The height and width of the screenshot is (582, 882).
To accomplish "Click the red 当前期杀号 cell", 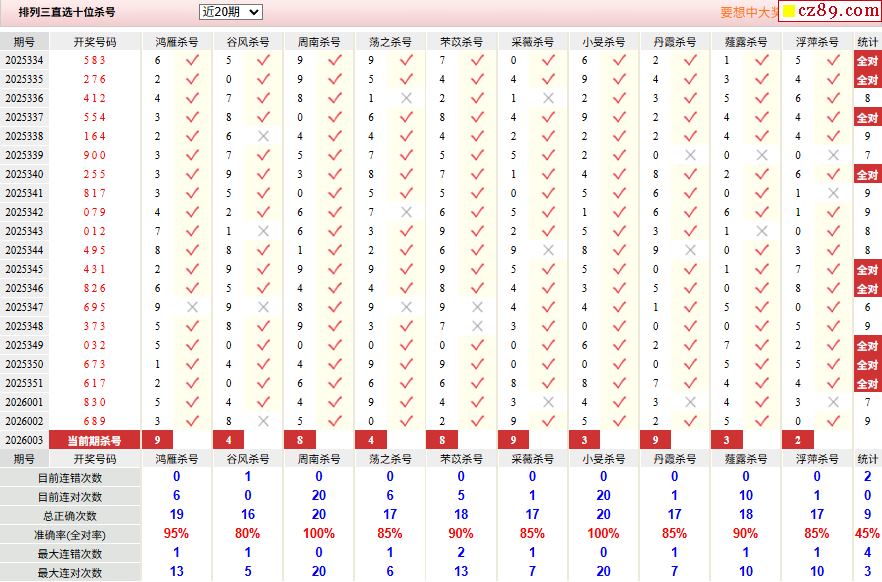I will pos(94,440).
